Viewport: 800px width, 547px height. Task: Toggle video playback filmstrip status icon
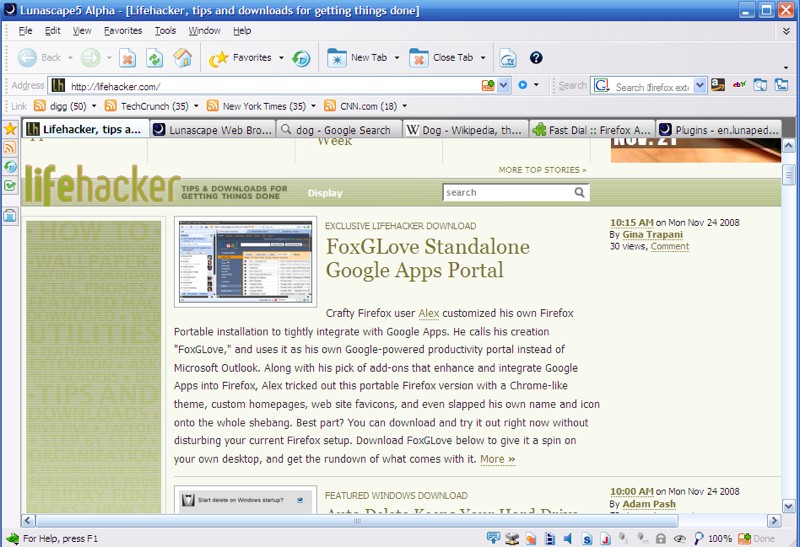click(x=549, y=539)
